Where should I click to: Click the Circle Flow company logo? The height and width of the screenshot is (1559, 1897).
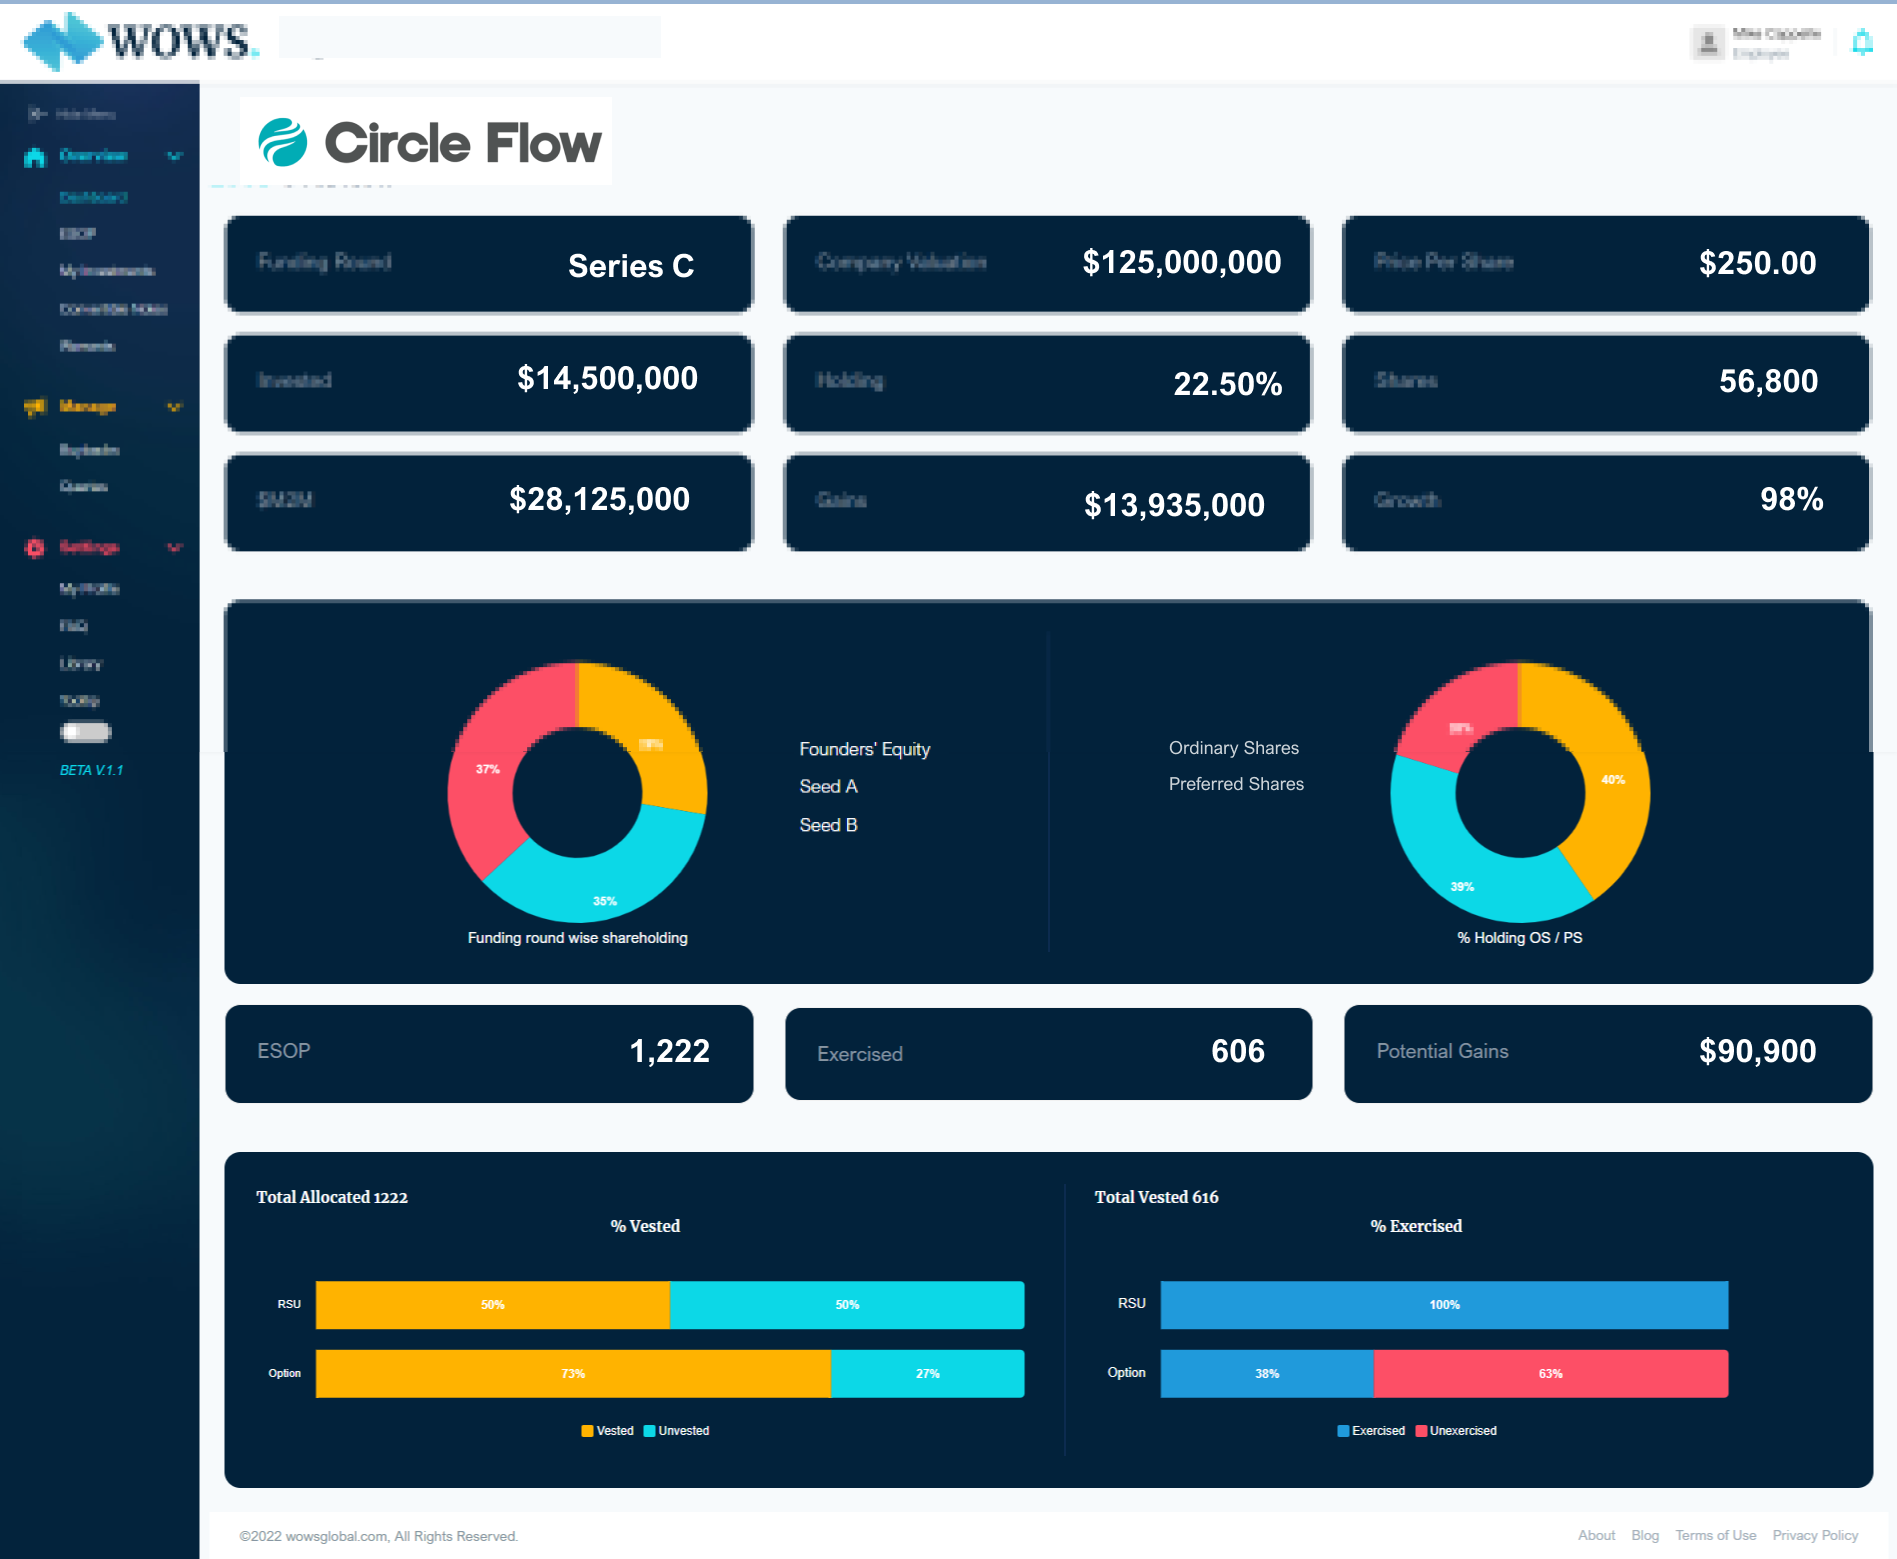[428, 142]
